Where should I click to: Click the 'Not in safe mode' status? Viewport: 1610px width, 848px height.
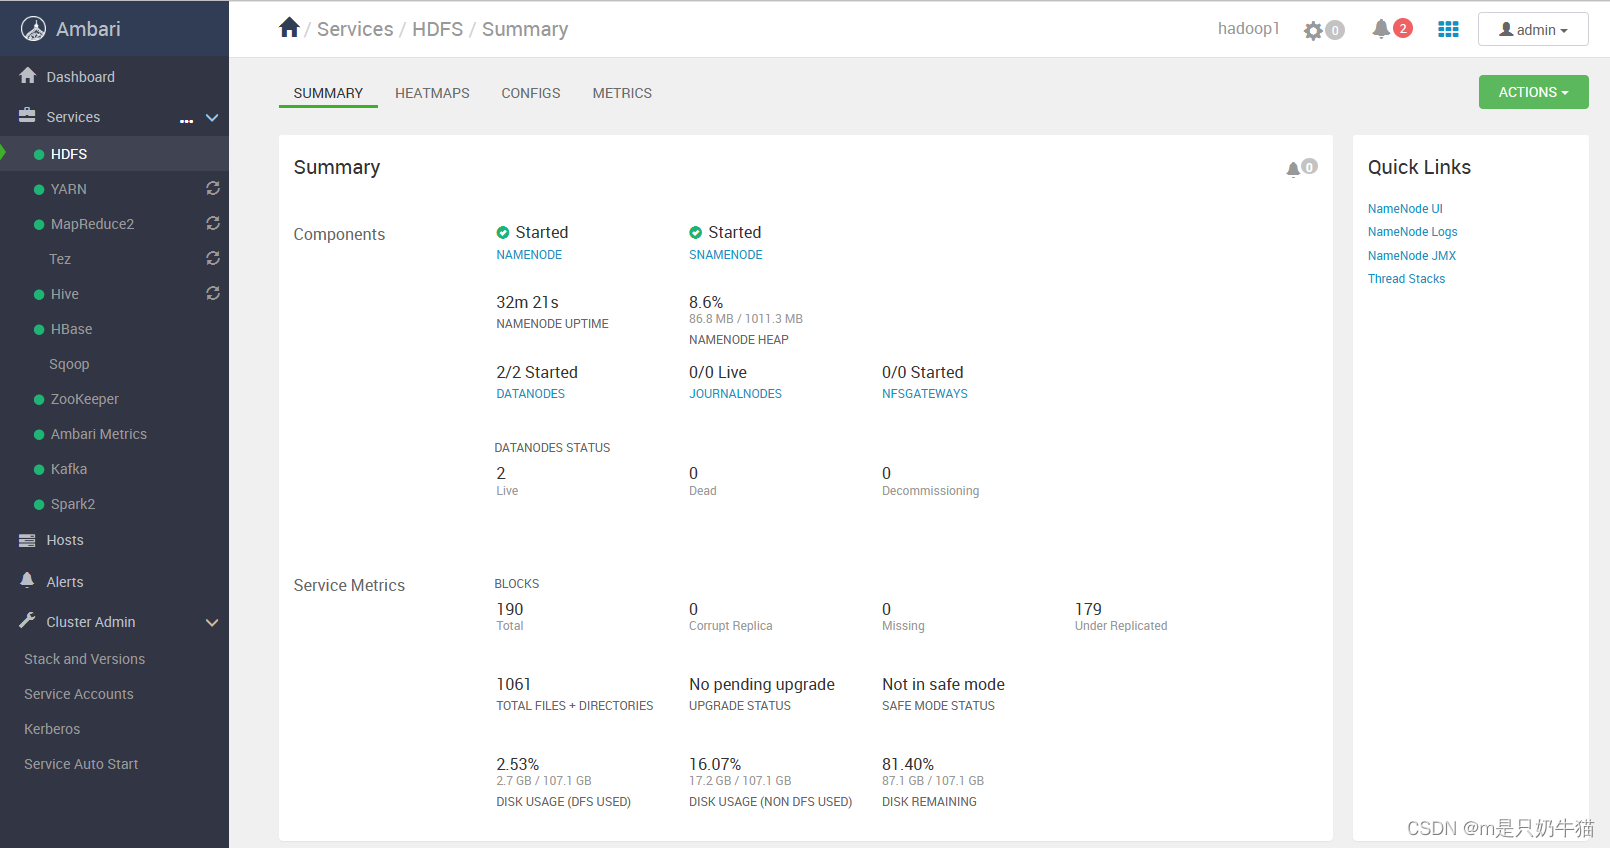[x=943, y=684]
